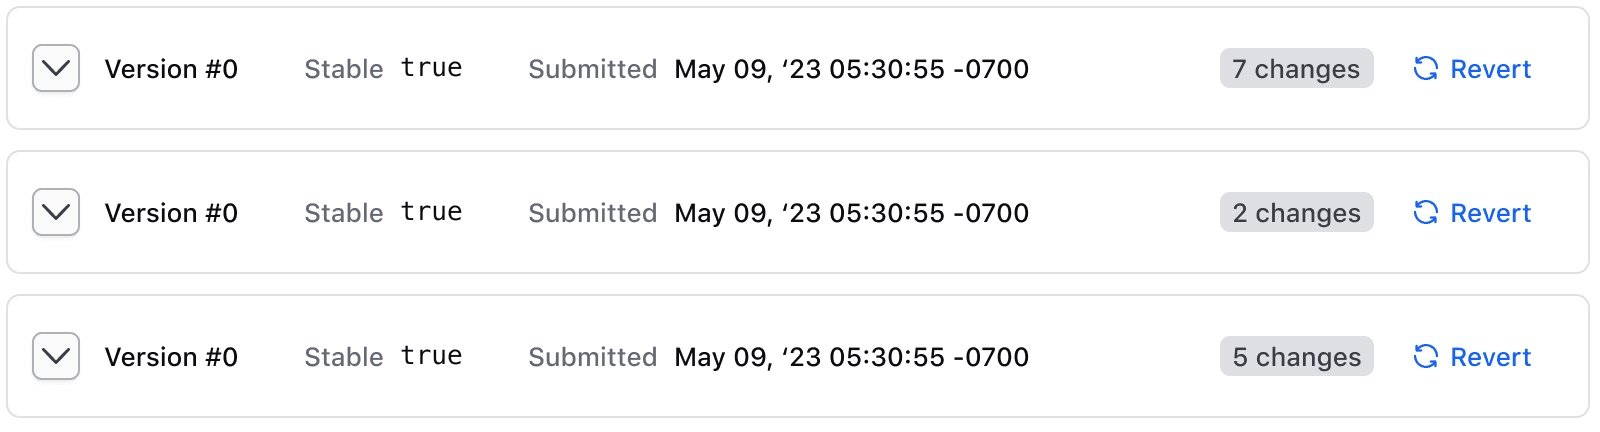
Task: Click the Revert text link beside 5 changes
Action: pos(1490,357)
